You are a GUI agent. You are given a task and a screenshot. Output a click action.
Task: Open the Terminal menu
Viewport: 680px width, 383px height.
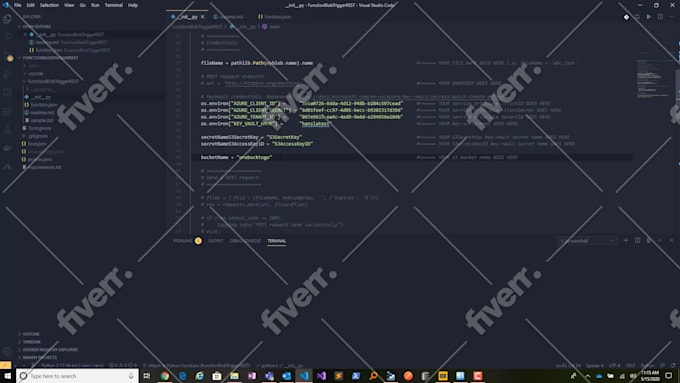114,5
